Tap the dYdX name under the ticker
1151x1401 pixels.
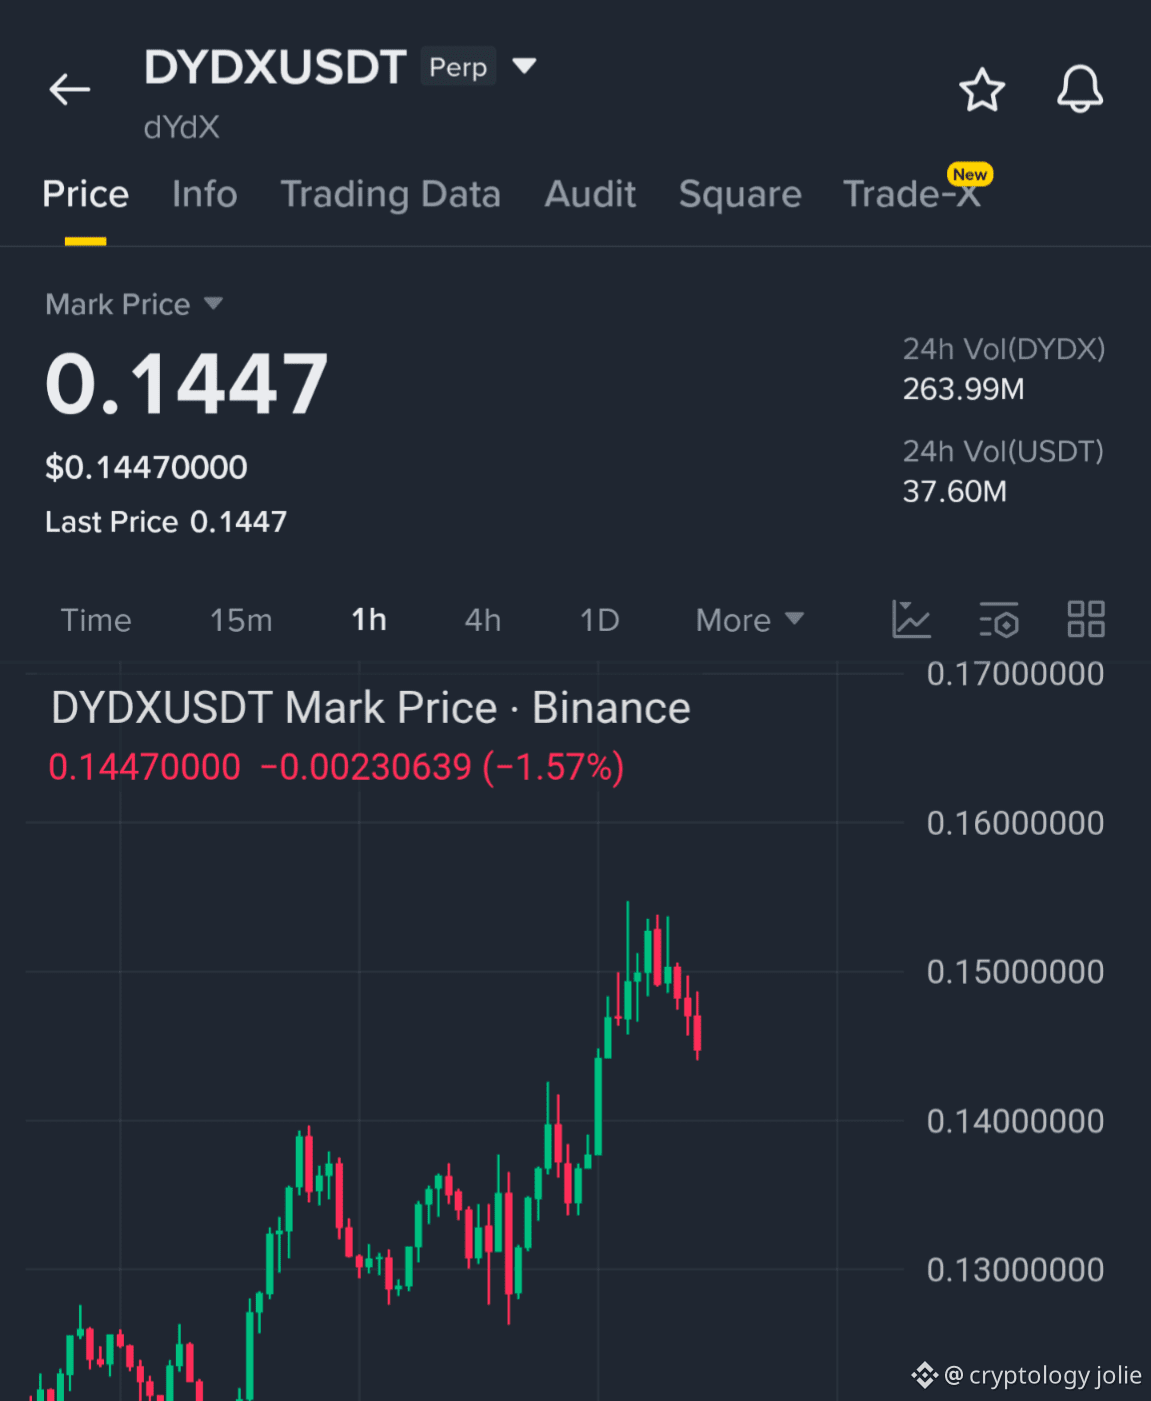[181, 127]
